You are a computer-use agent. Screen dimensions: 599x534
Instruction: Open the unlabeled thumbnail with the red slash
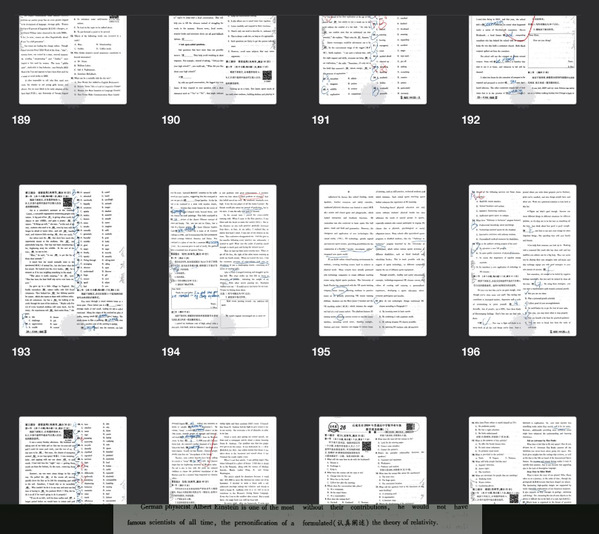pyautogui.click(x=223, y=460)
